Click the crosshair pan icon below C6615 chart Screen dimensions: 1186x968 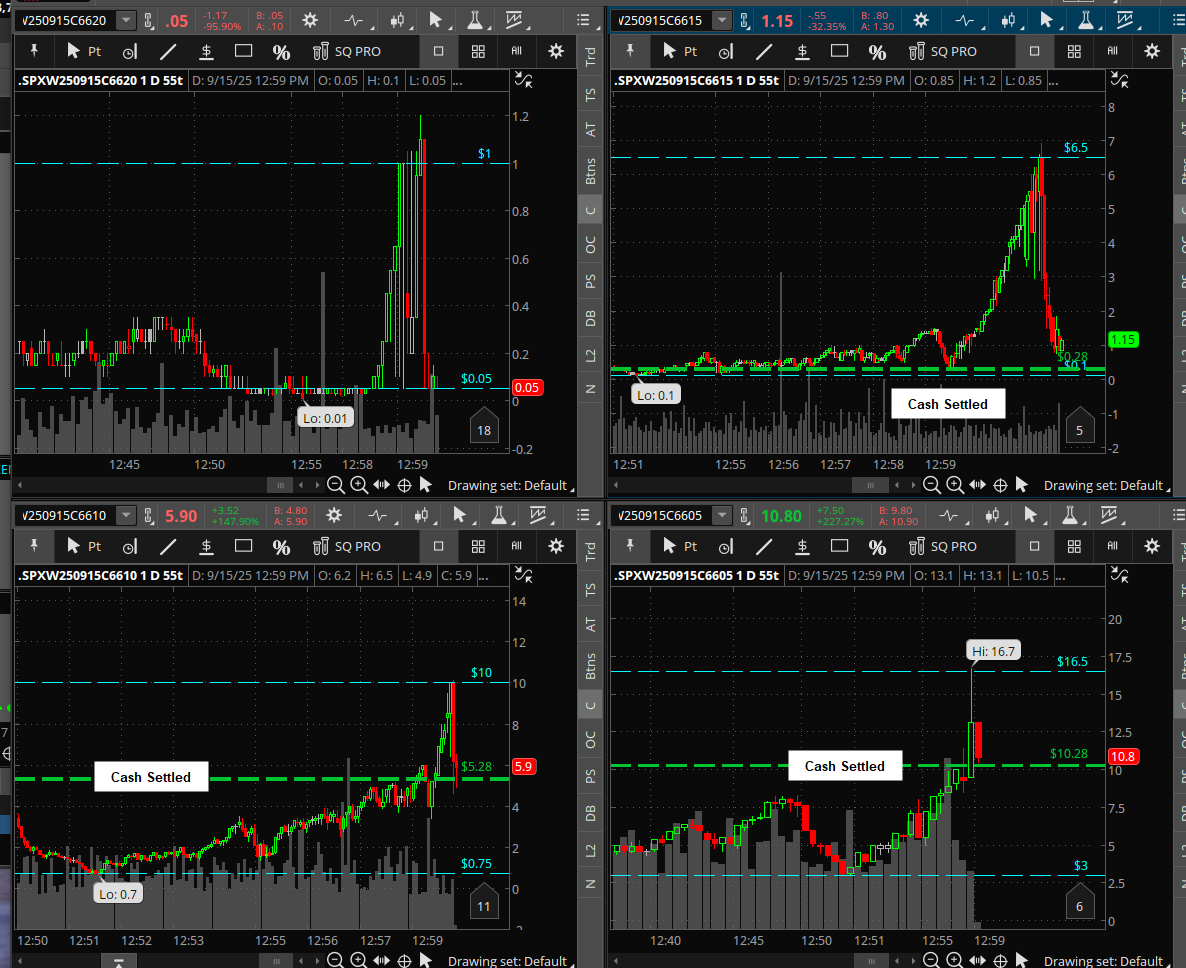999,485
